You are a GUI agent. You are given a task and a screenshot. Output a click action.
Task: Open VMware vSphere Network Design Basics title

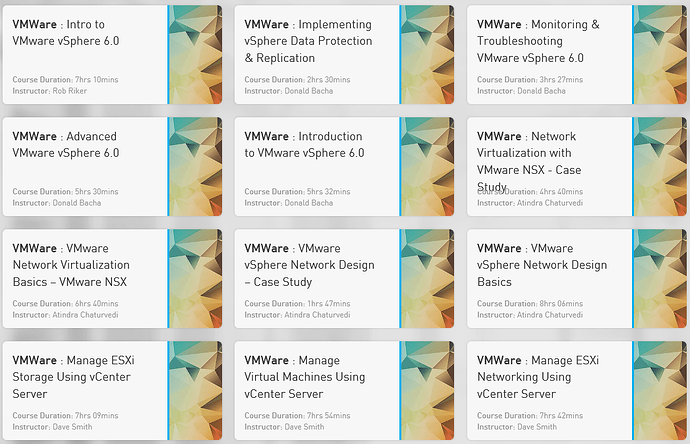point(542,265)
